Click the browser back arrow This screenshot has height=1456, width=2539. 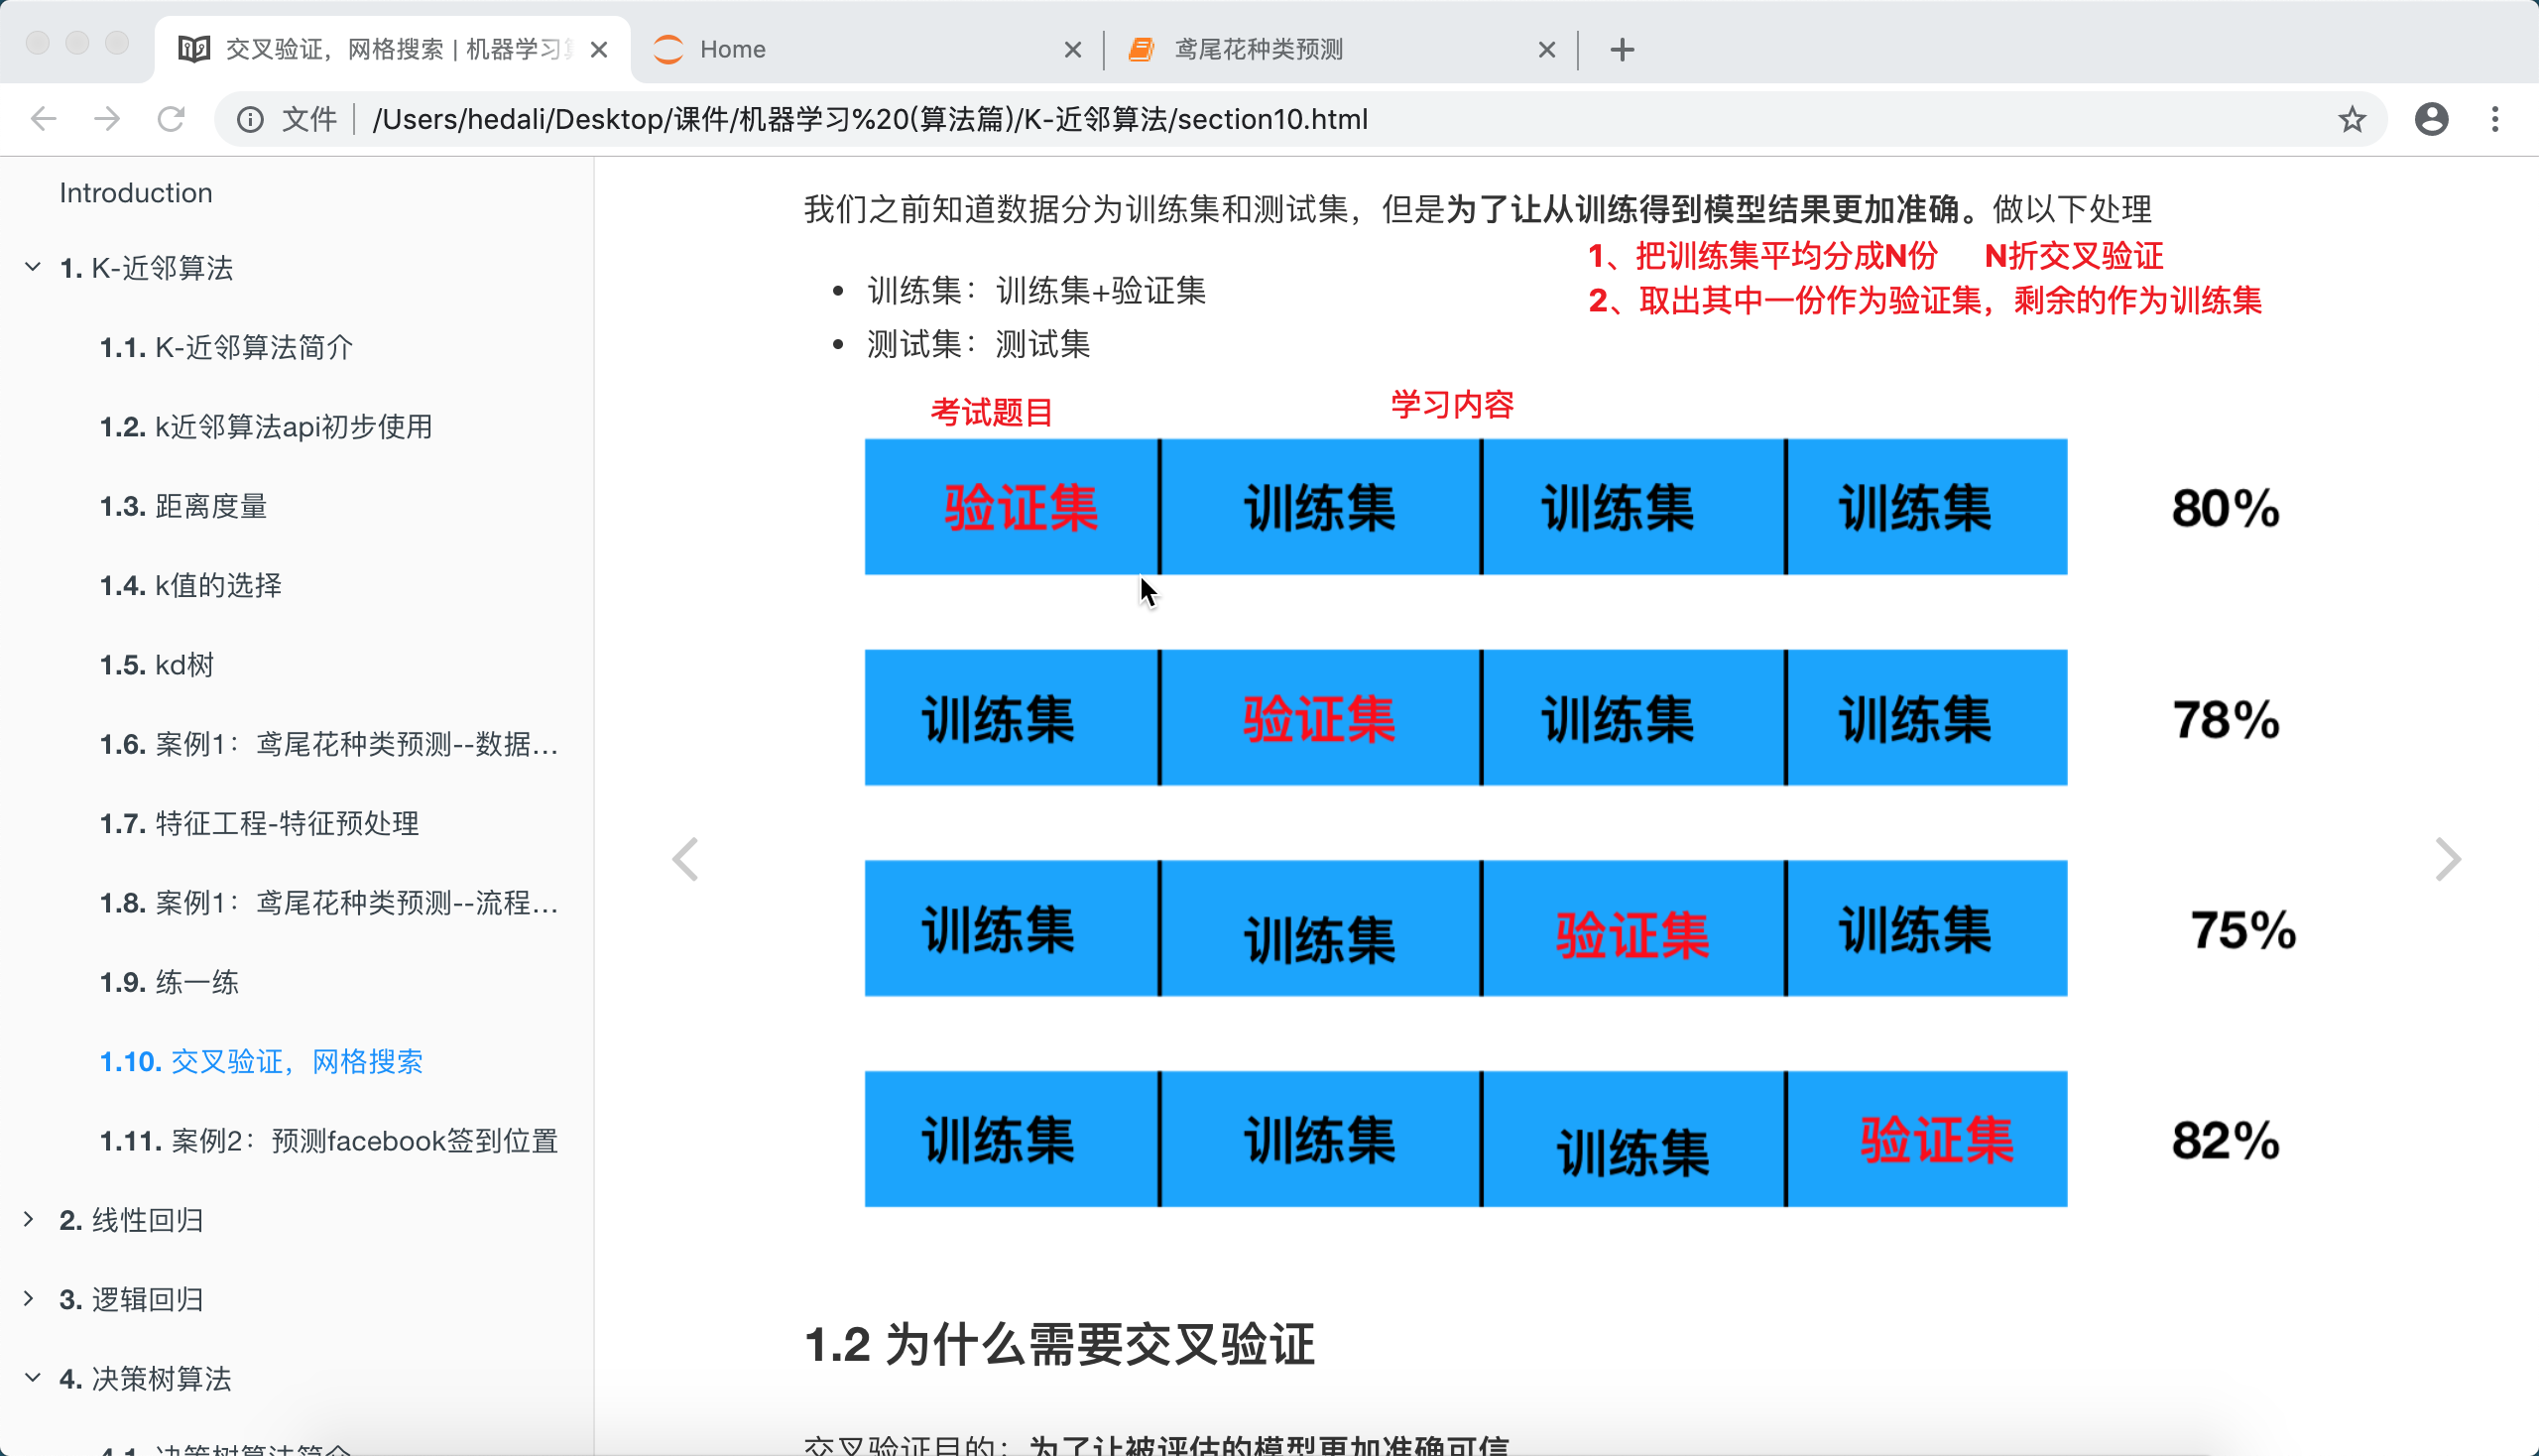pos(44,119)
